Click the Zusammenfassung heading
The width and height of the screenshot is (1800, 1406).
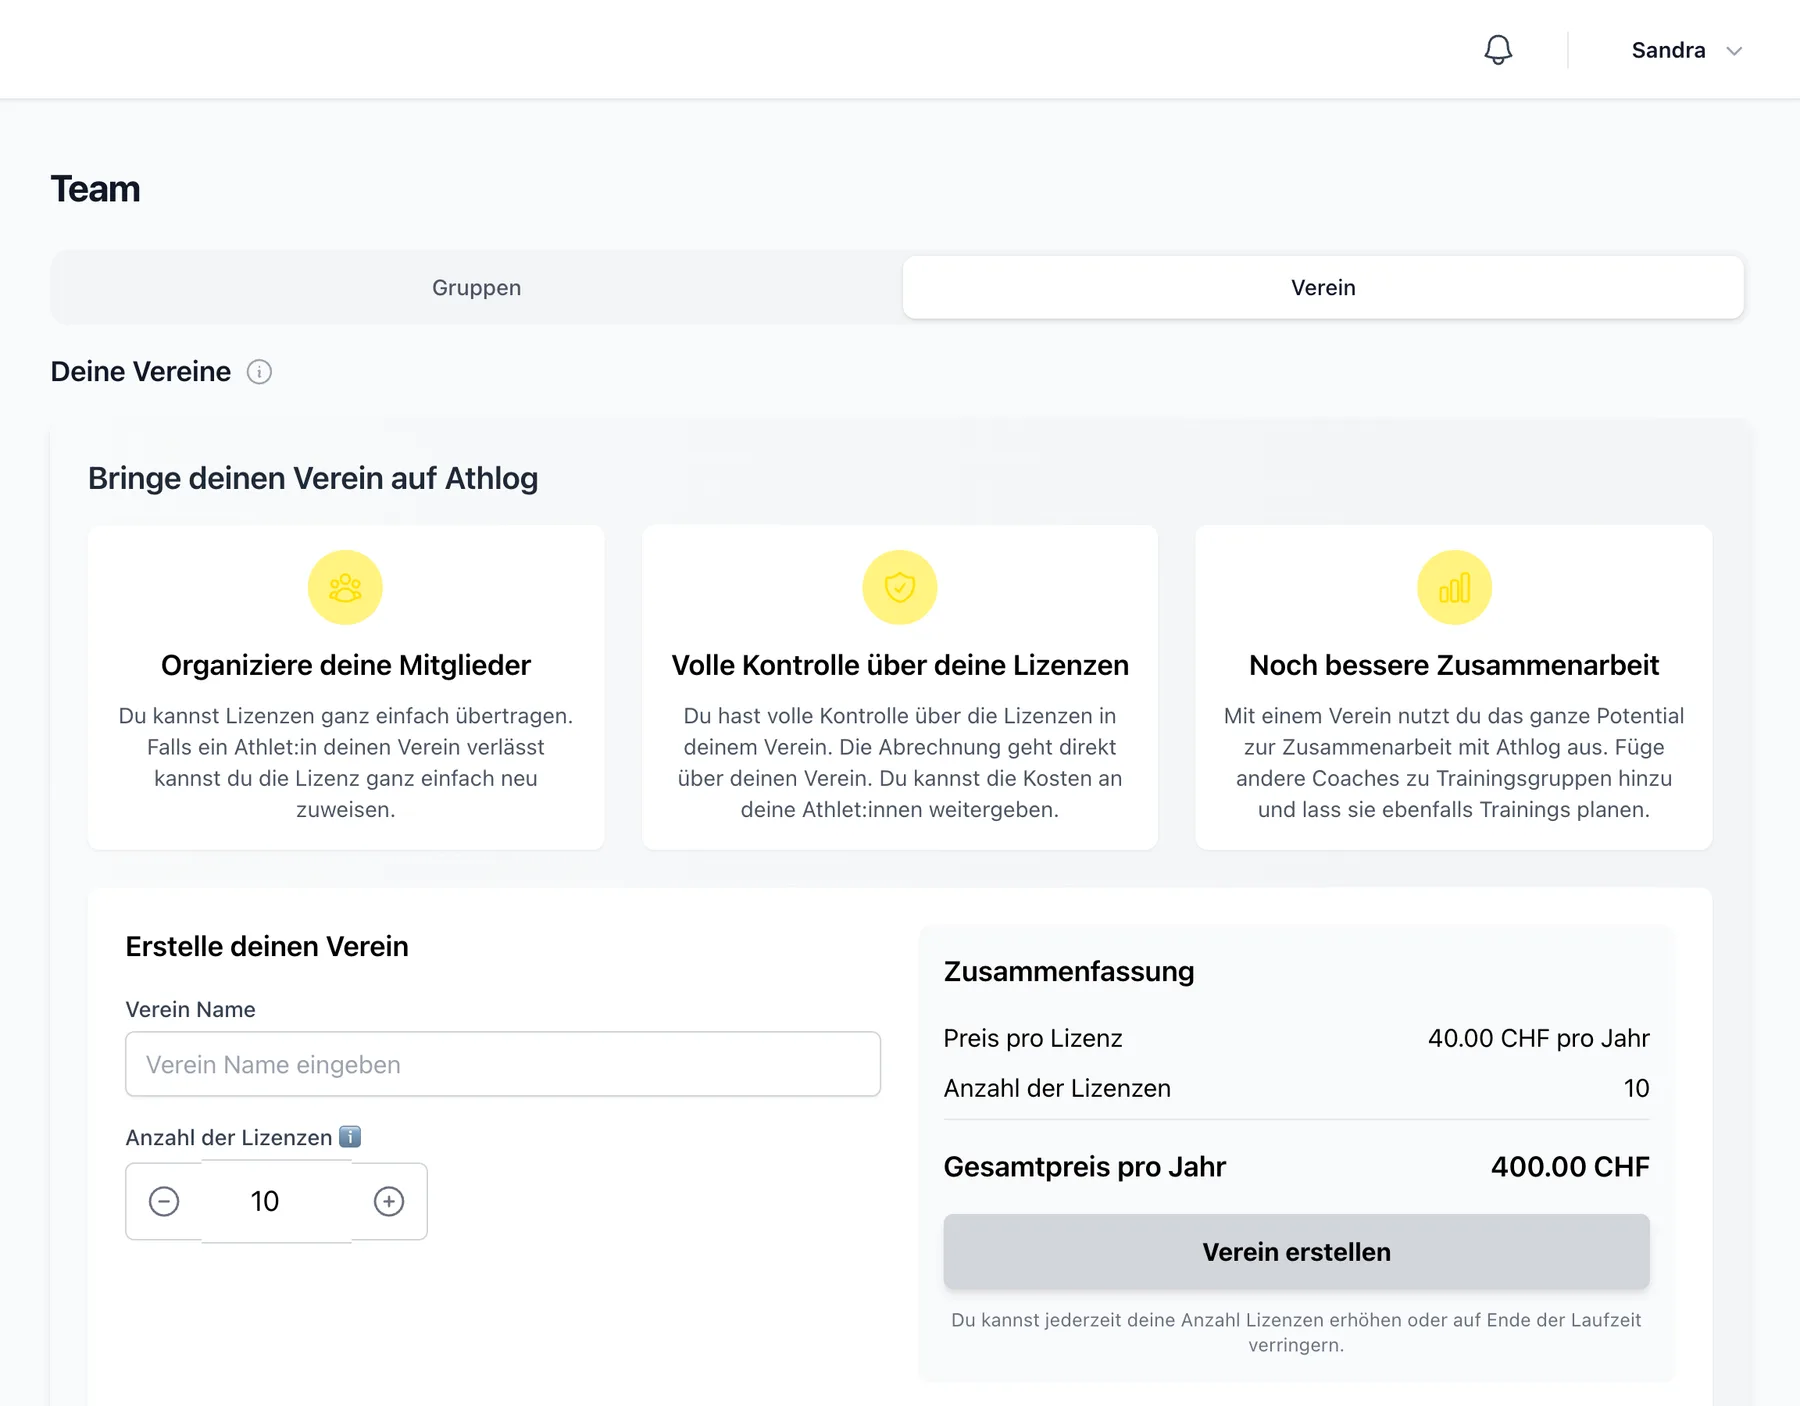[x=1069, y=971]
